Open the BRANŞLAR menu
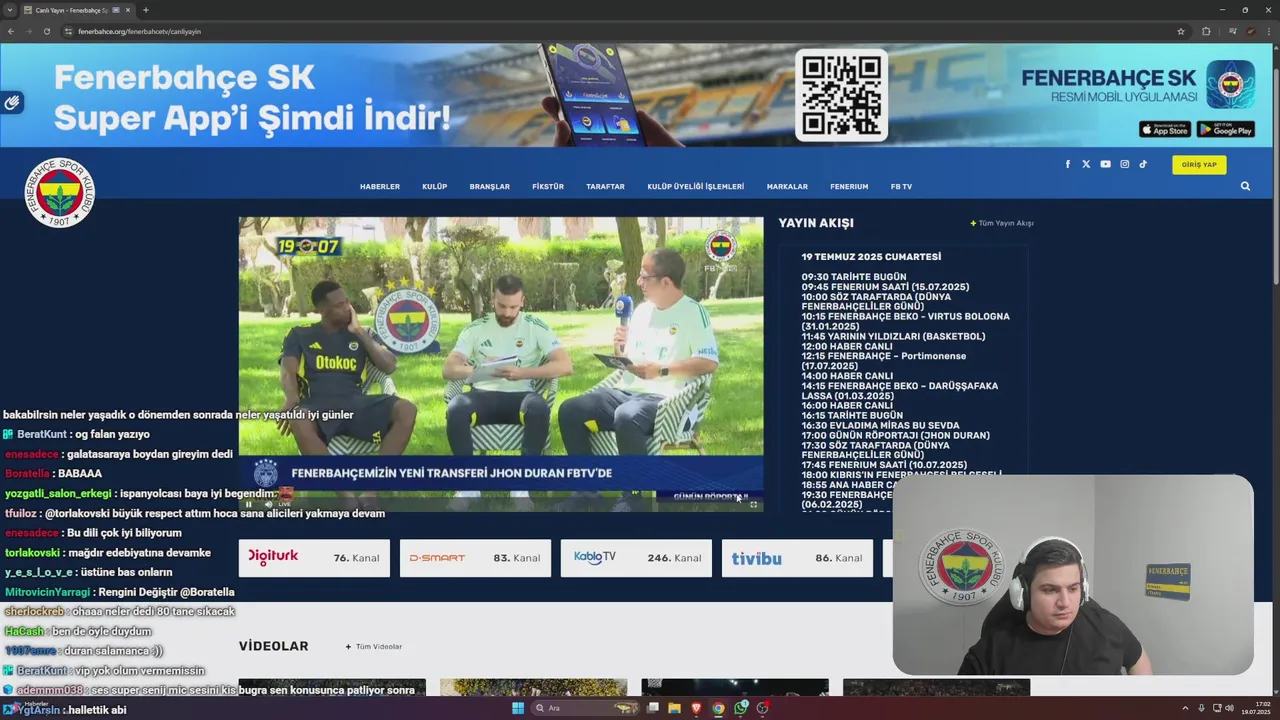 point(490,186)
